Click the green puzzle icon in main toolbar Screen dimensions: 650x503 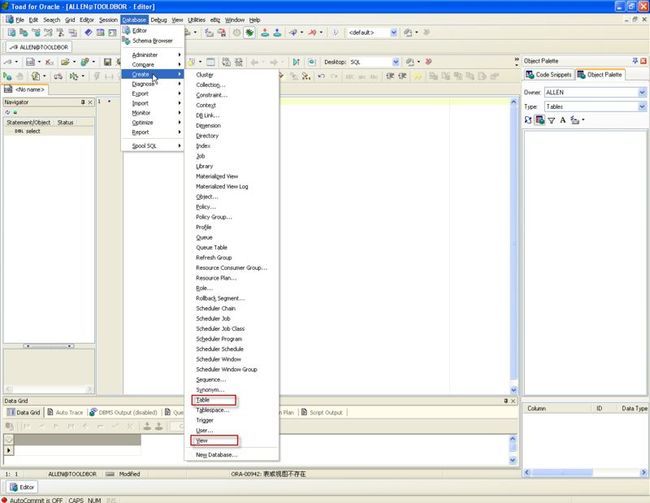point(249,32)
